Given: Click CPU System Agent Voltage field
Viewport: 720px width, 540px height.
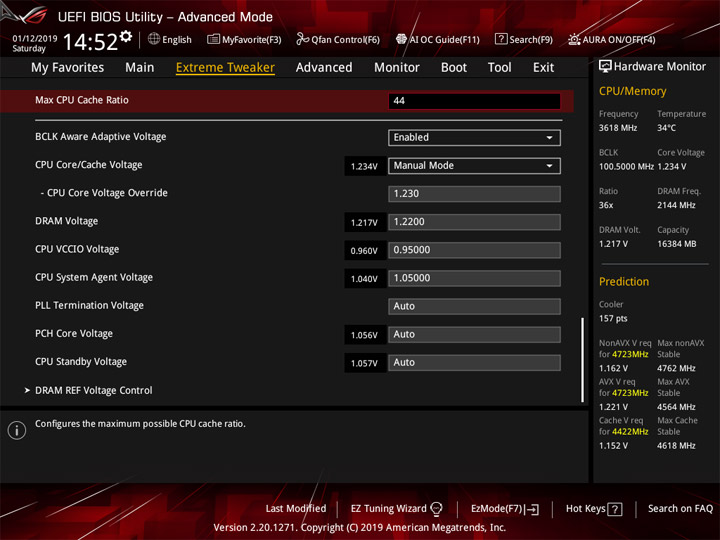Looking at the screenshot, I should pyautogui.click(x=474, y=278).
